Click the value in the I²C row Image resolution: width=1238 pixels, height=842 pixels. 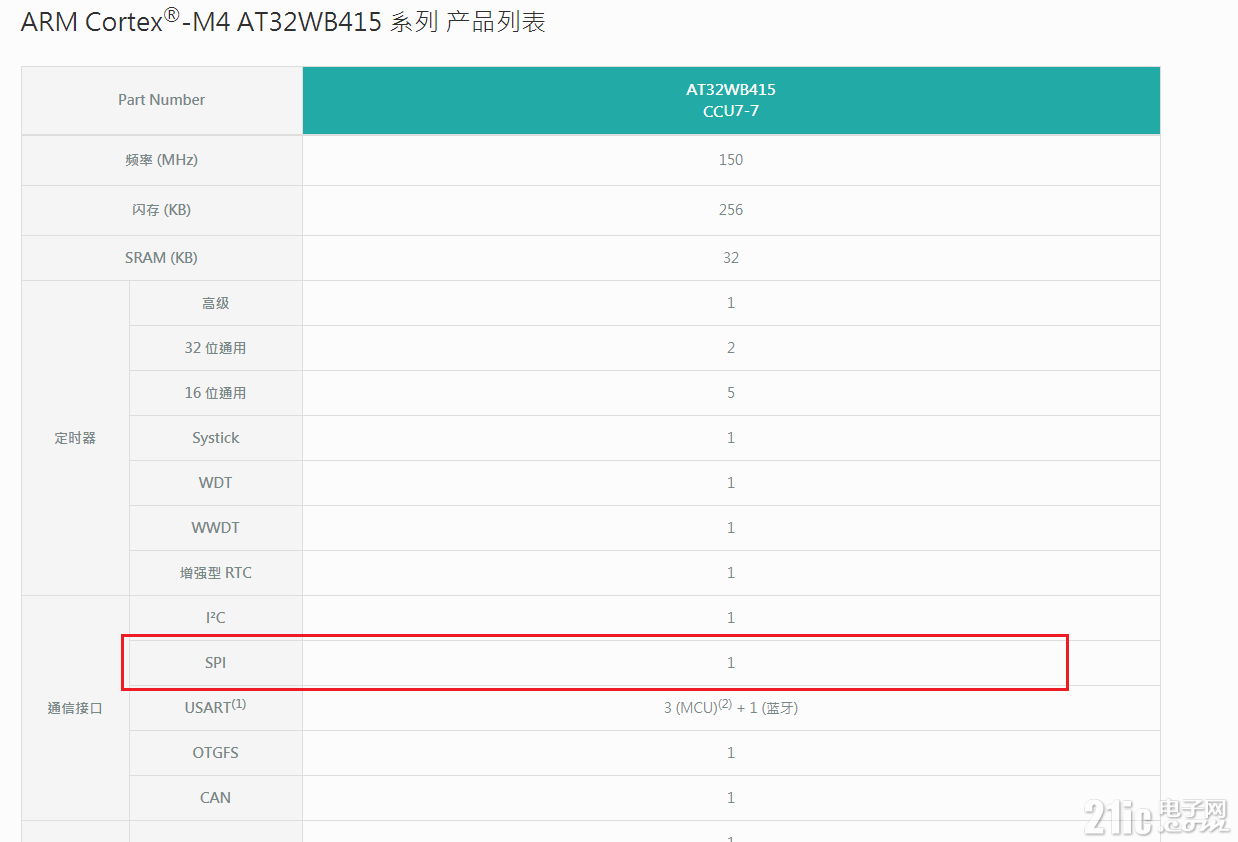(731, 618)
